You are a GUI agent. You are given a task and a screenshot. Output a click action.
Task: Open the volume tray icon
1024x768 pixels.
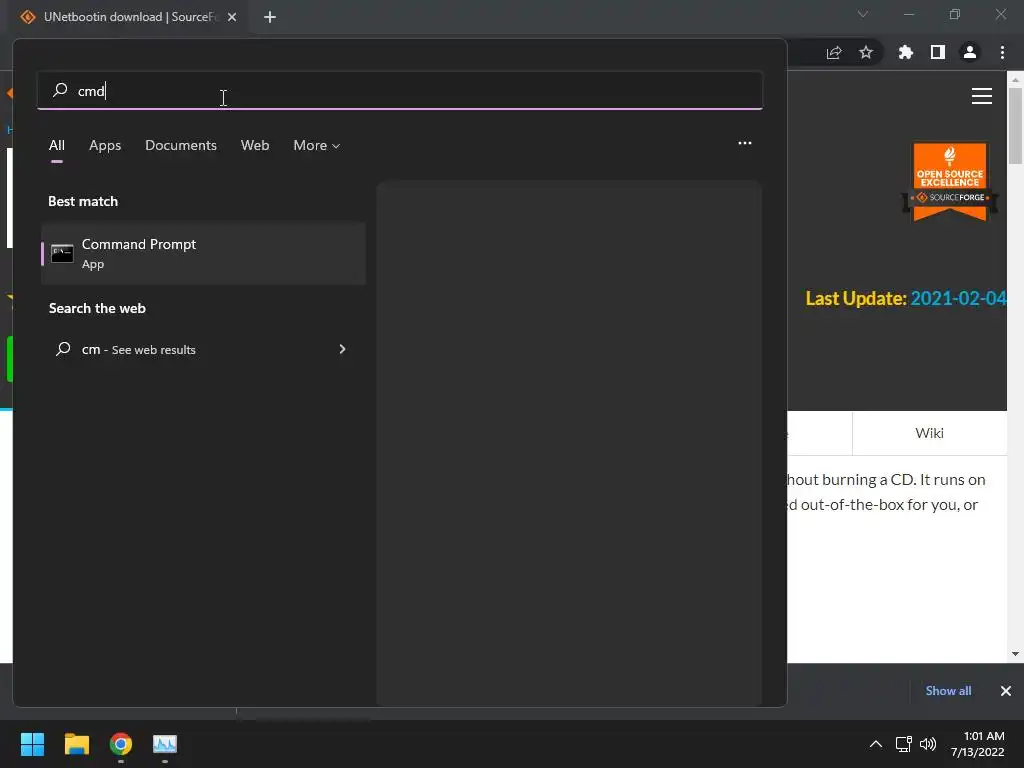tap(928, 744)
